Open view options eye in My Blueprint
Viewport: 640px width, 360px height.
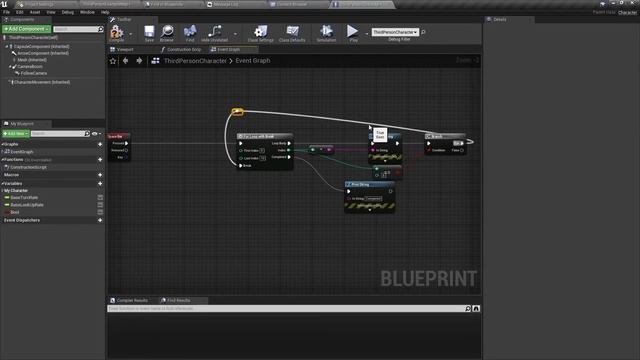(96, 133)
